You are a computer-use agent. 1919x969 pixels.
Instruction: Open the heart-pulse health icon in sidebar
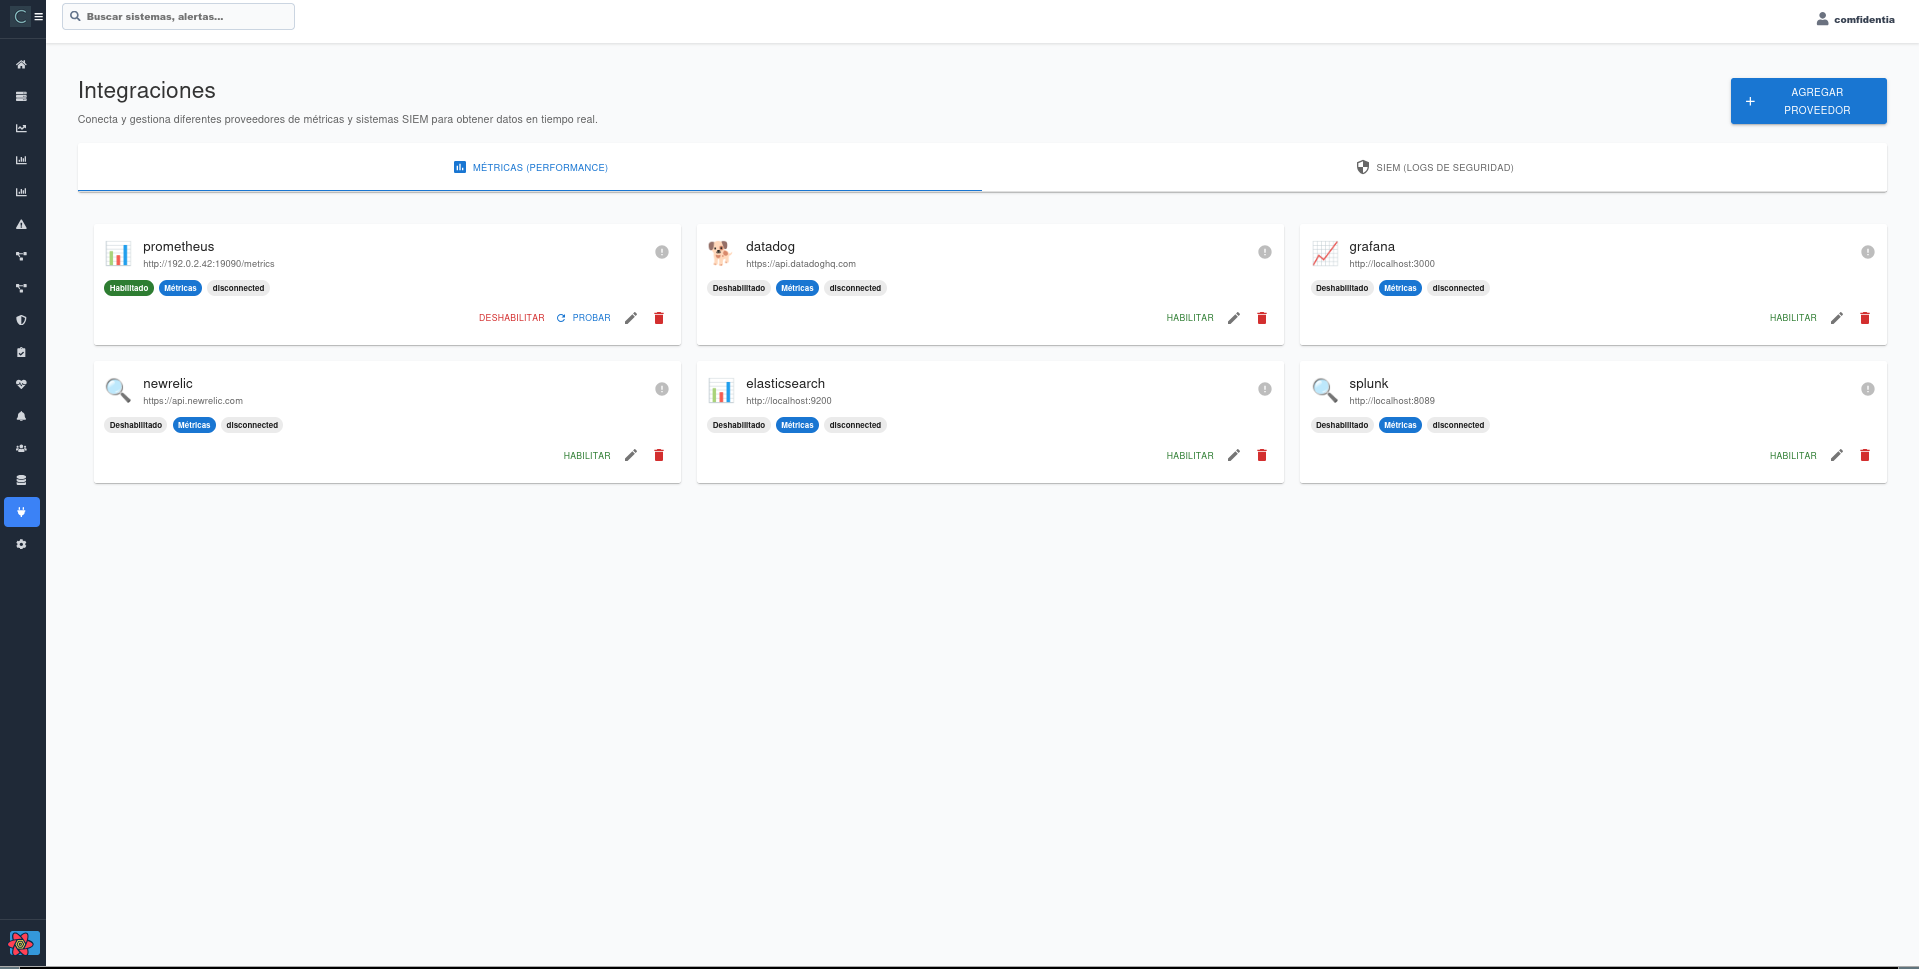21,384
